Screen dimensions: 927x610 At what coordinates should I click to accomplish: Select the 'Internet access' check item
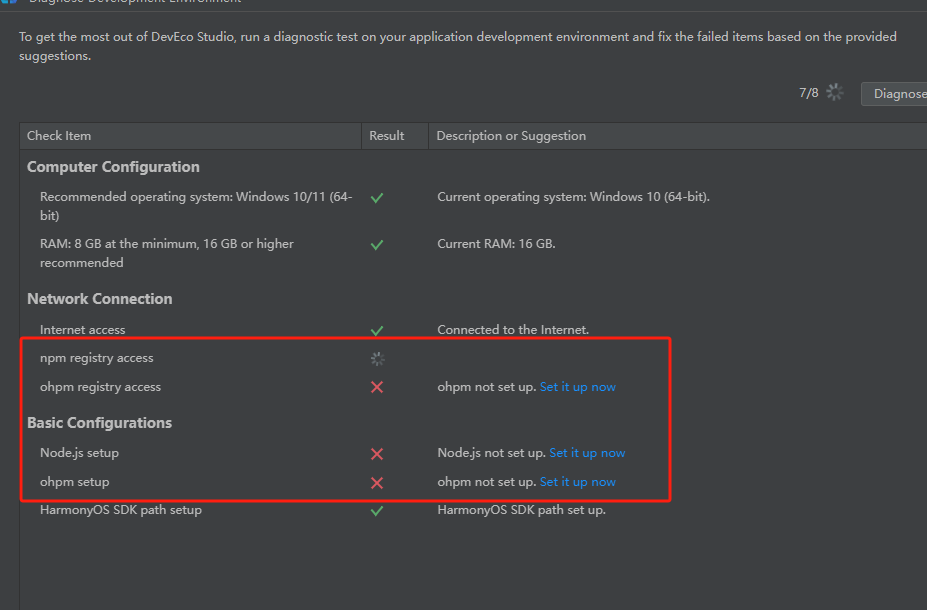pyautogui.click(x=83, y=330)
